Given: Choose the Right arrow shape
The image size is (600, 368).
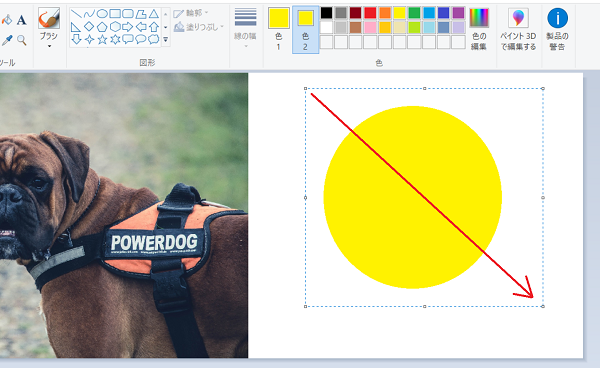Looking at the screenshot, I should (128, 27).
